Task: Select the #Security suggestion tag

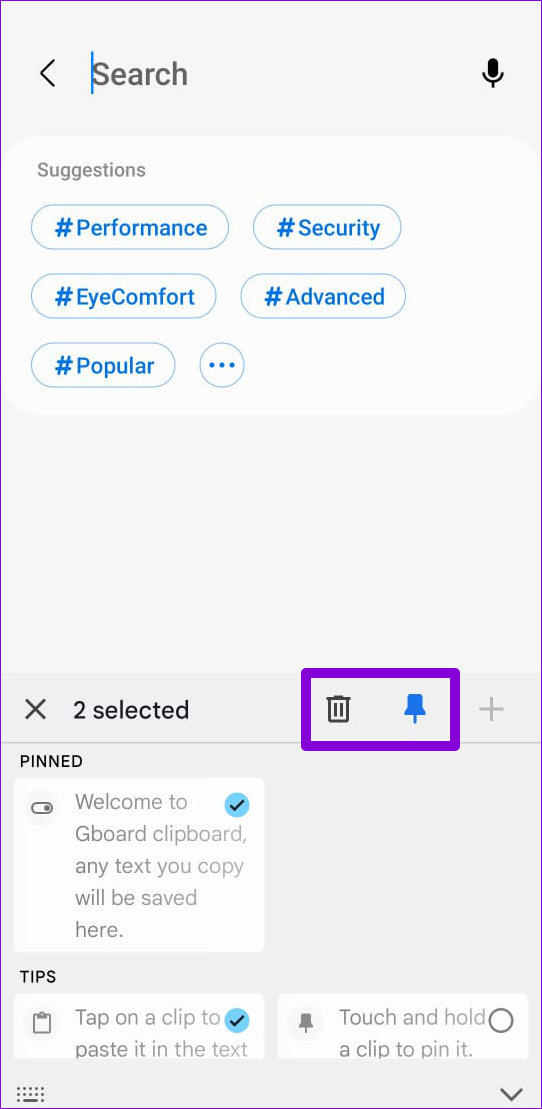Action: point(327,228)
